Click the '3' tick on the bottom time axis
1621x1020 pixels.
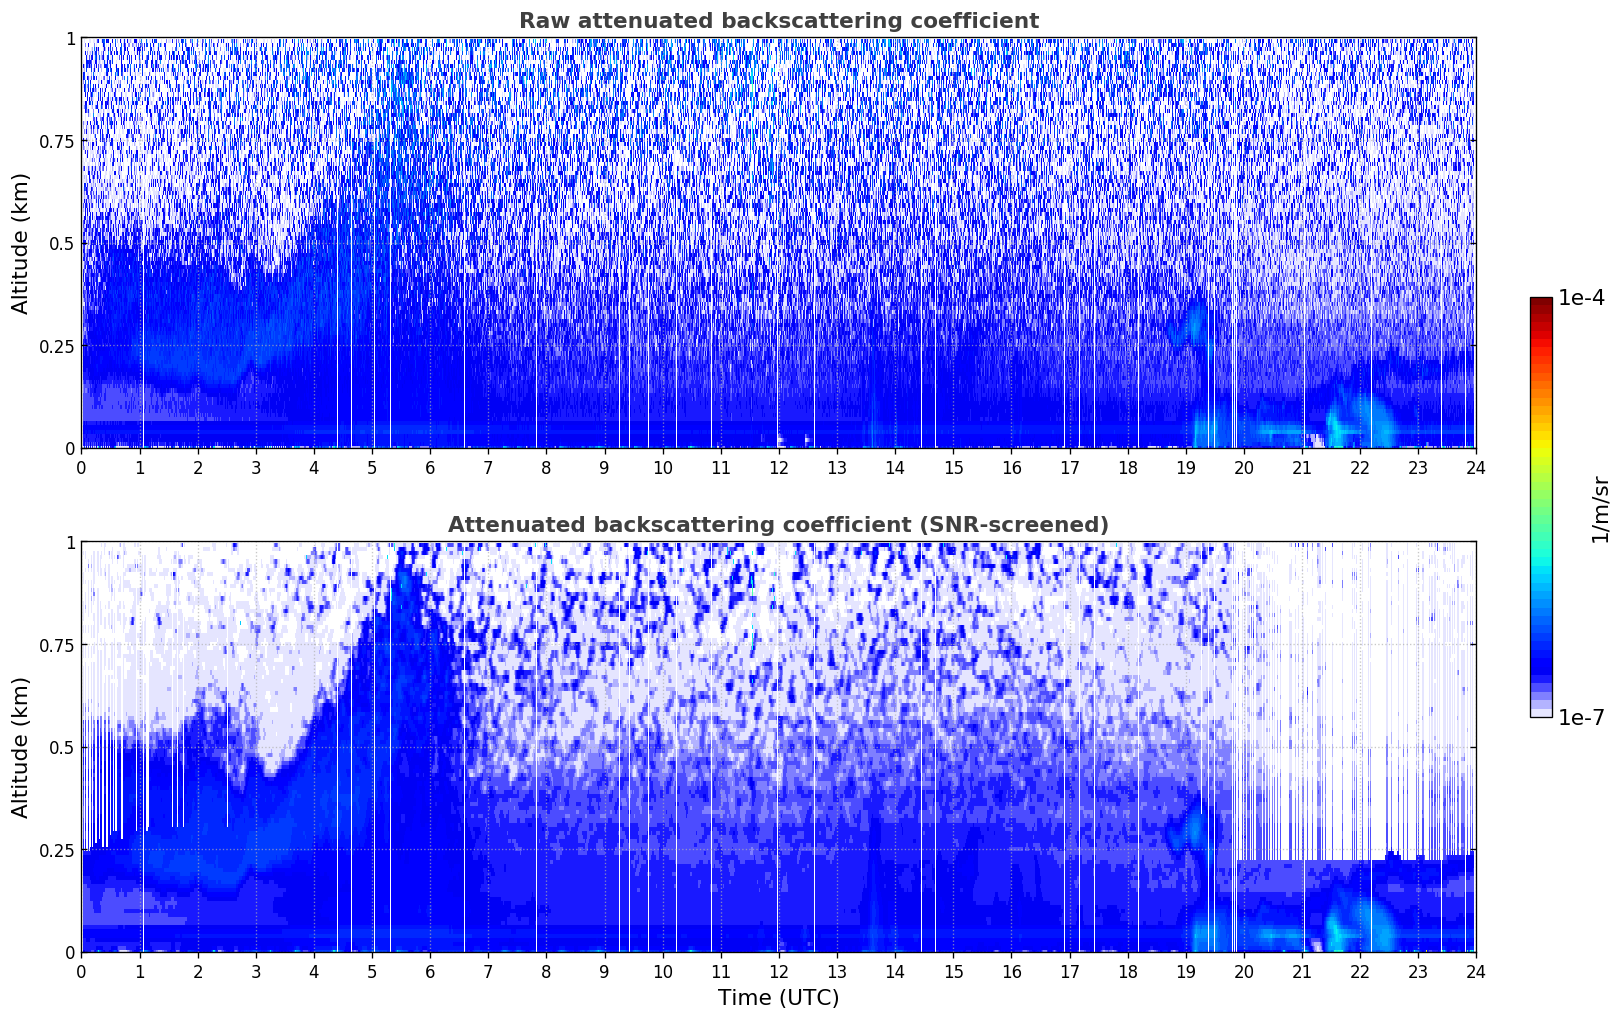pyautogui.click(x=256, y=971)
